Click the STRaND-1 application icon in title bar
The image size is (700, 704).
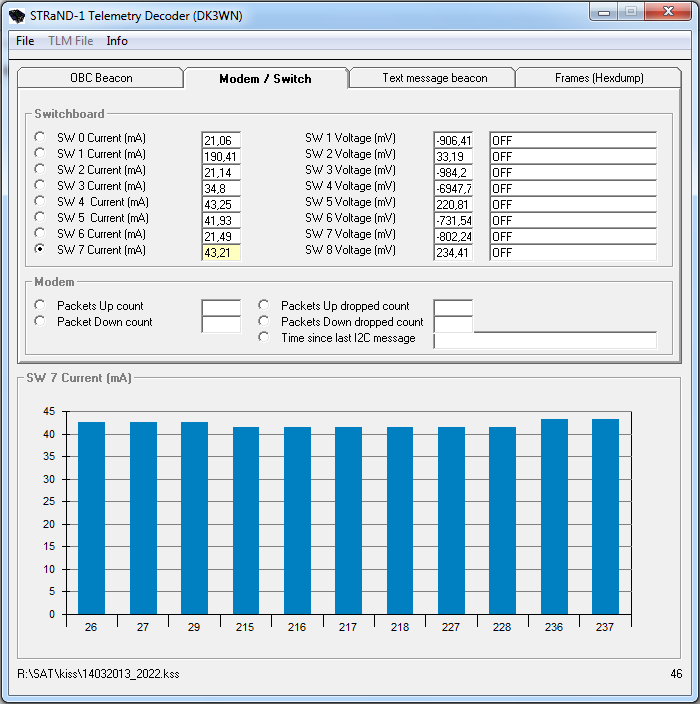pyautogui.click(x=15, y=15)
